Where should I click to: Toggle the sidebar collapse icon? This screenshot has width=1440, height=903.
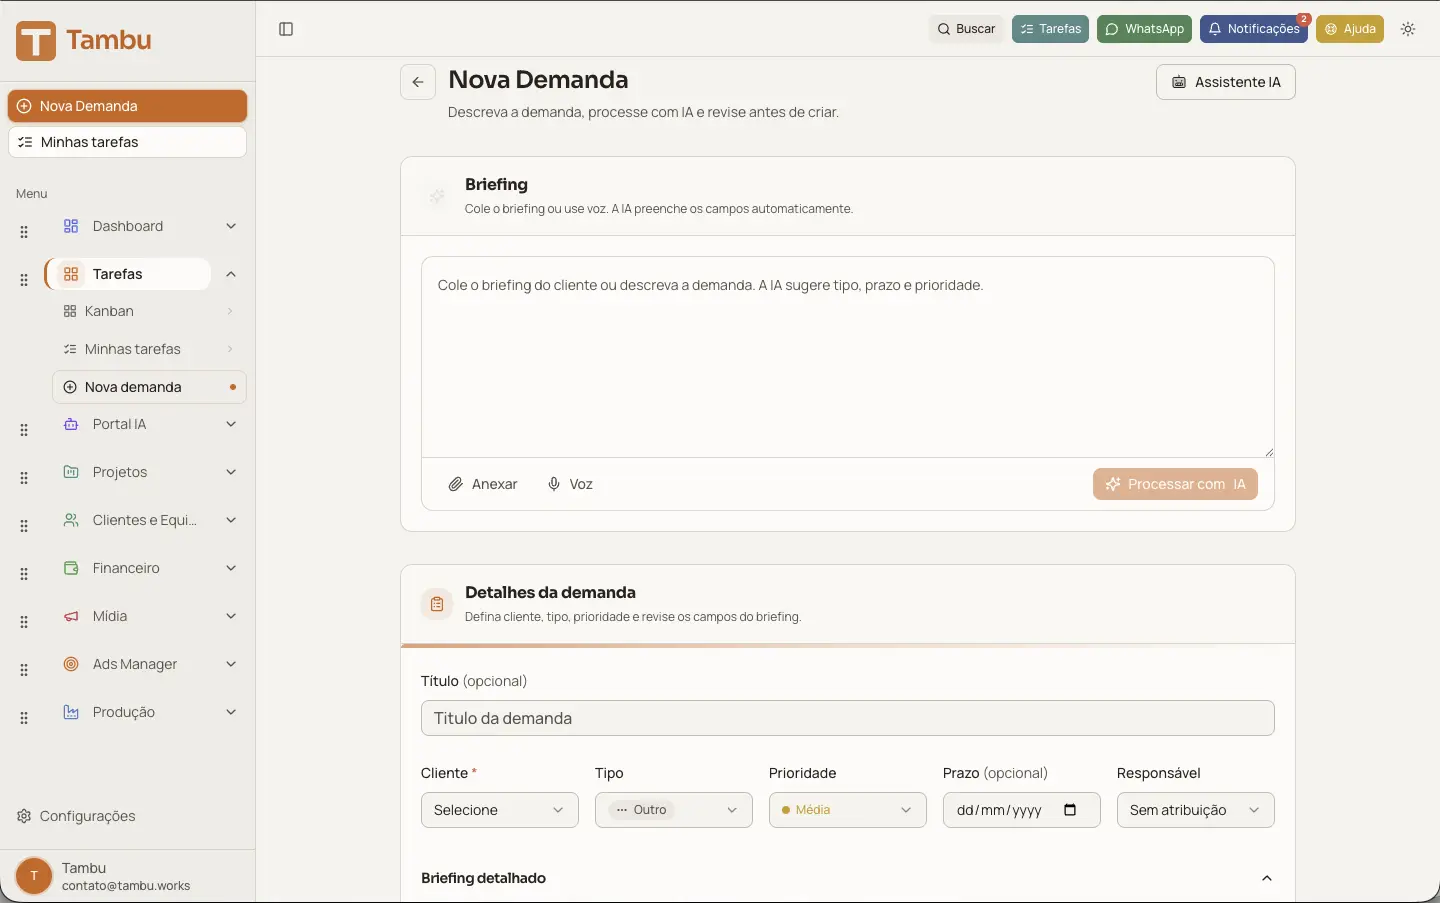[286, 29]
